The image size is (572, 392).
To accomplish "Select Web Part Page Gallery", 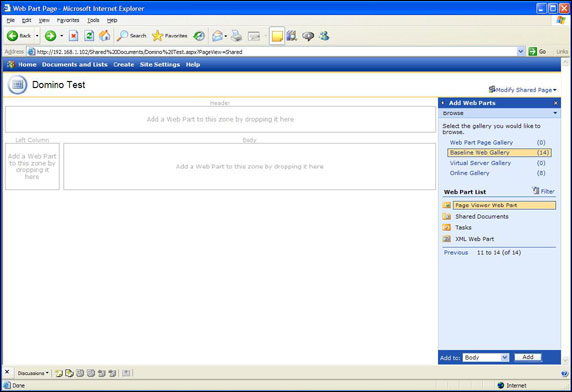I will pos(481,143).
